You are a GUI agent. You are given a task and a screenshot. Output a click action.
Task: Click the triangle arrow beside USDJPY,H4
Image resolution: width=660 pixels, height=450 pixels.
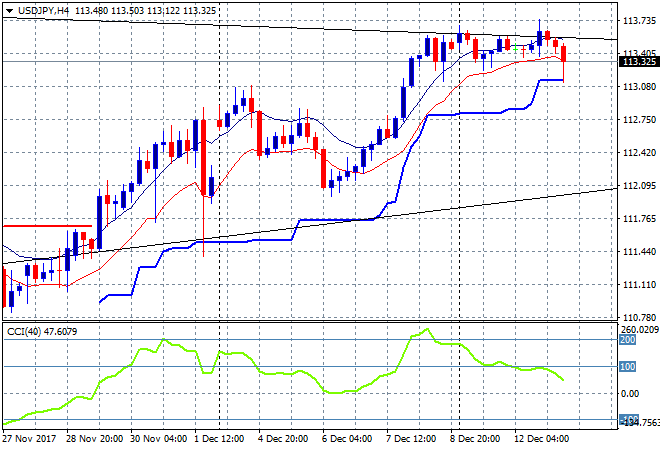tap(10, 11)
